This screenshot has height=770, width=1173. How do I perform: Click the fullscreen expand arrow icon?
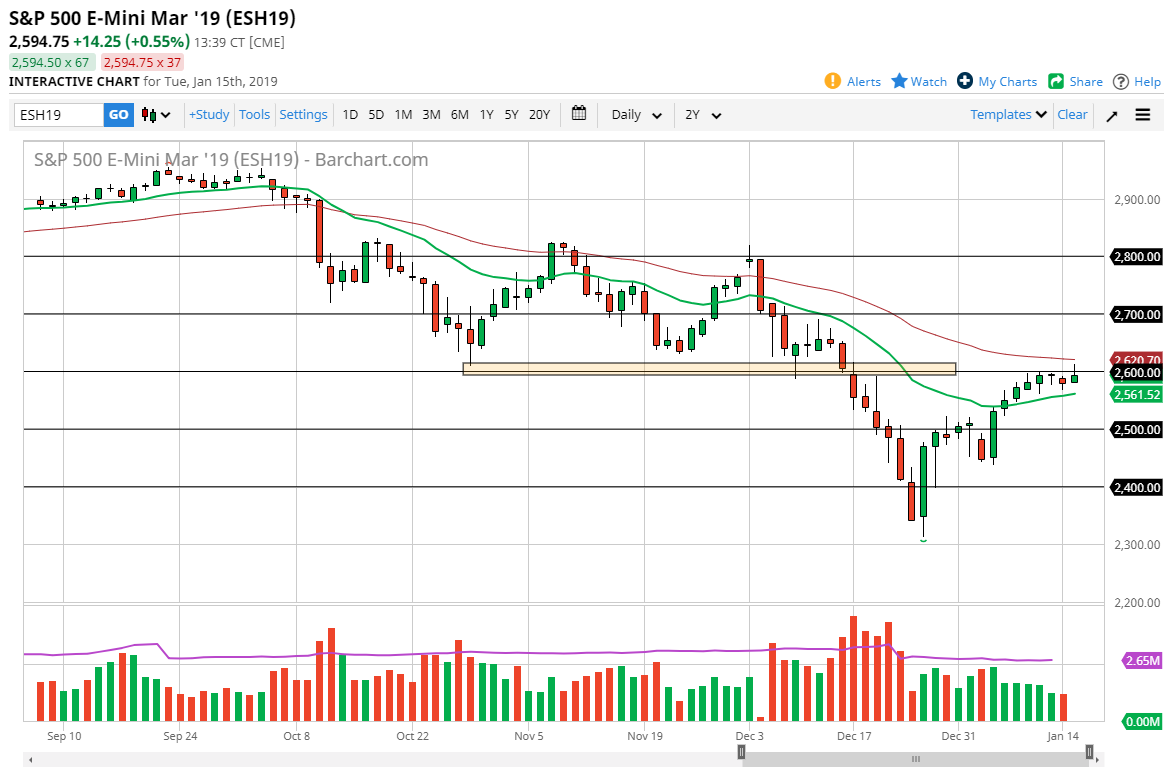pos(1112,115)
